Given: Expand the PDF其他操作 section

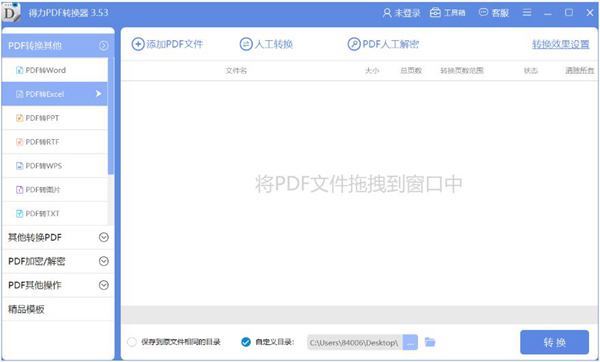Looking at the screenshot, I should click(104, 285).
